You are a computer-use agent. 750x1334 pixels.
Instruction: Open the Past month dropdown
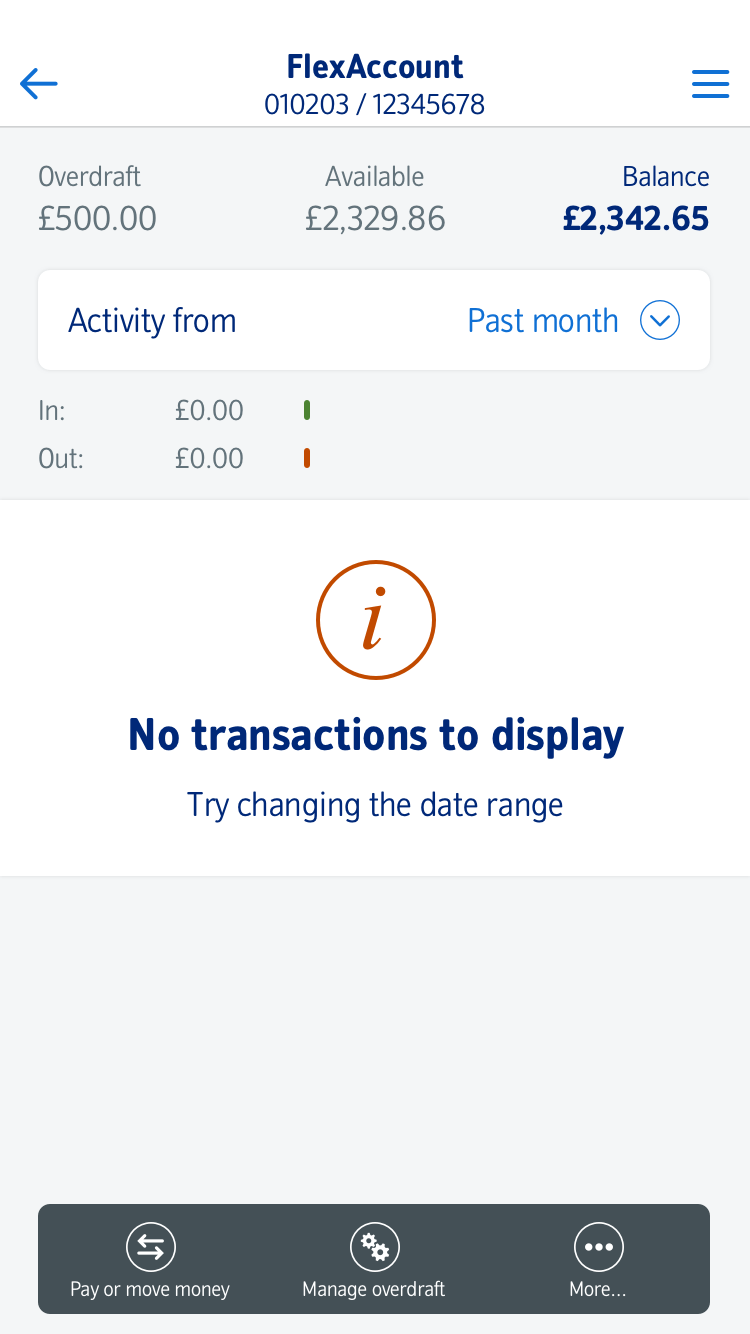(x=543, y=321)
